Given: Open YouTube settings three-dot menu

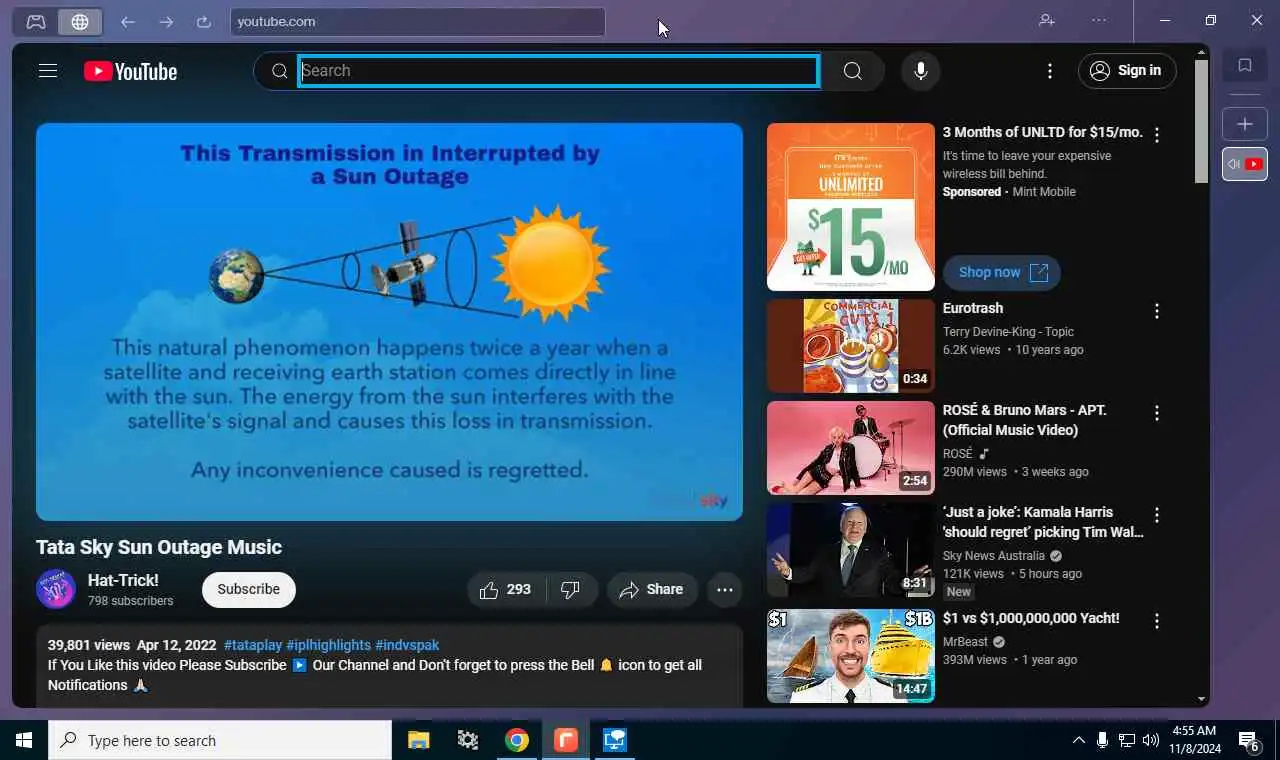Looking at the screenshot, I should point(1049,71).
